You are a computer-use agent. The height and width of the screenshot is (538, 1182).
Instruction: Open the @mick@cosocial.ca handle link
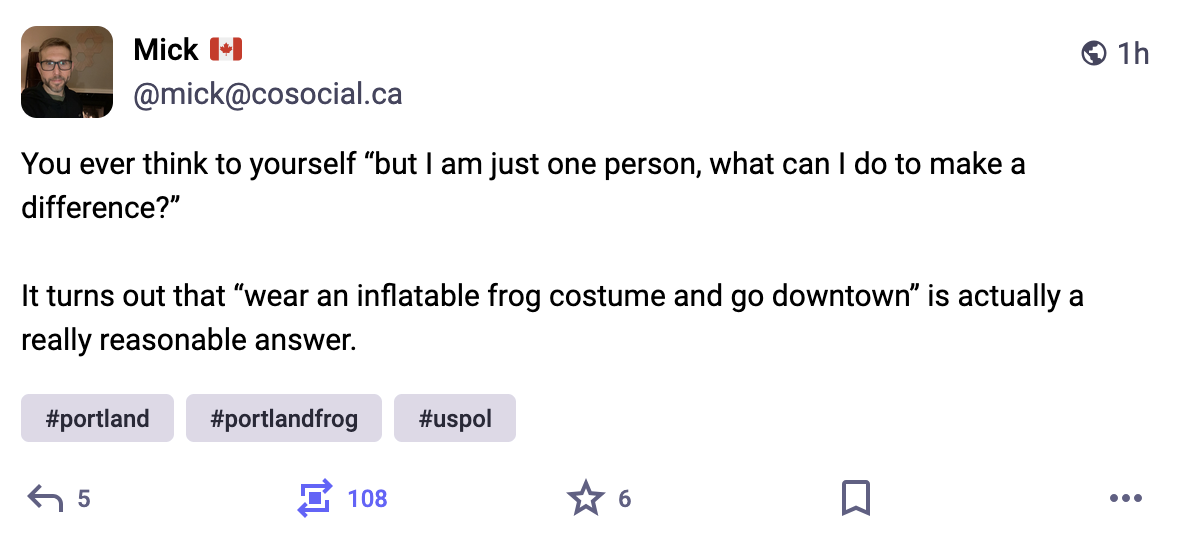[x=268, y=95]
